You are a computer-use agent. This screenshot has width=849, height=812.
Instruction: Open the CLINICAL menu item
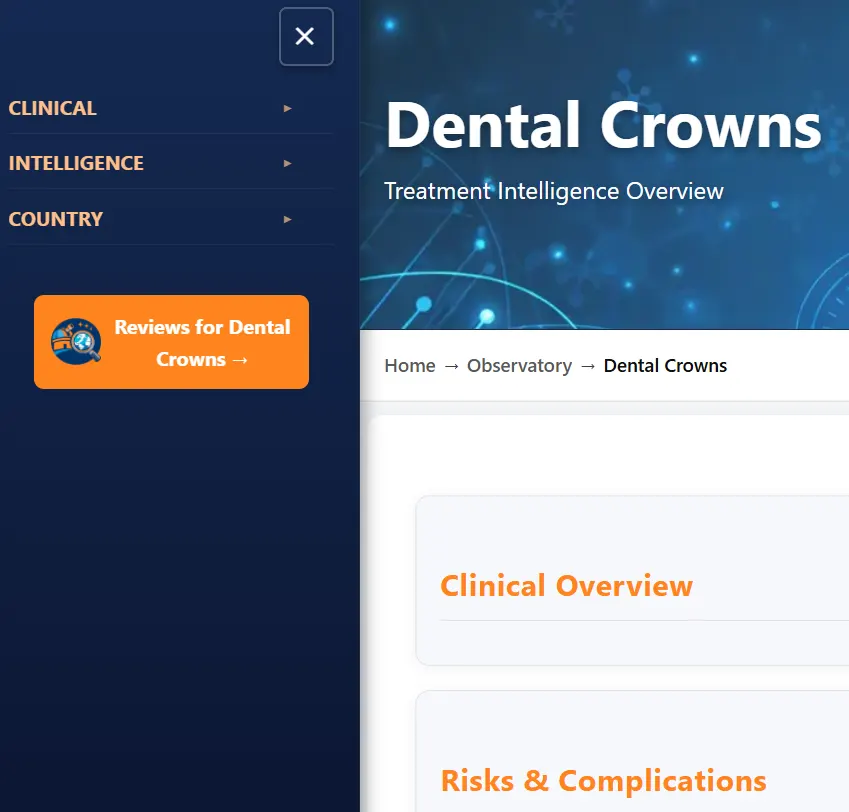(53, 108)
